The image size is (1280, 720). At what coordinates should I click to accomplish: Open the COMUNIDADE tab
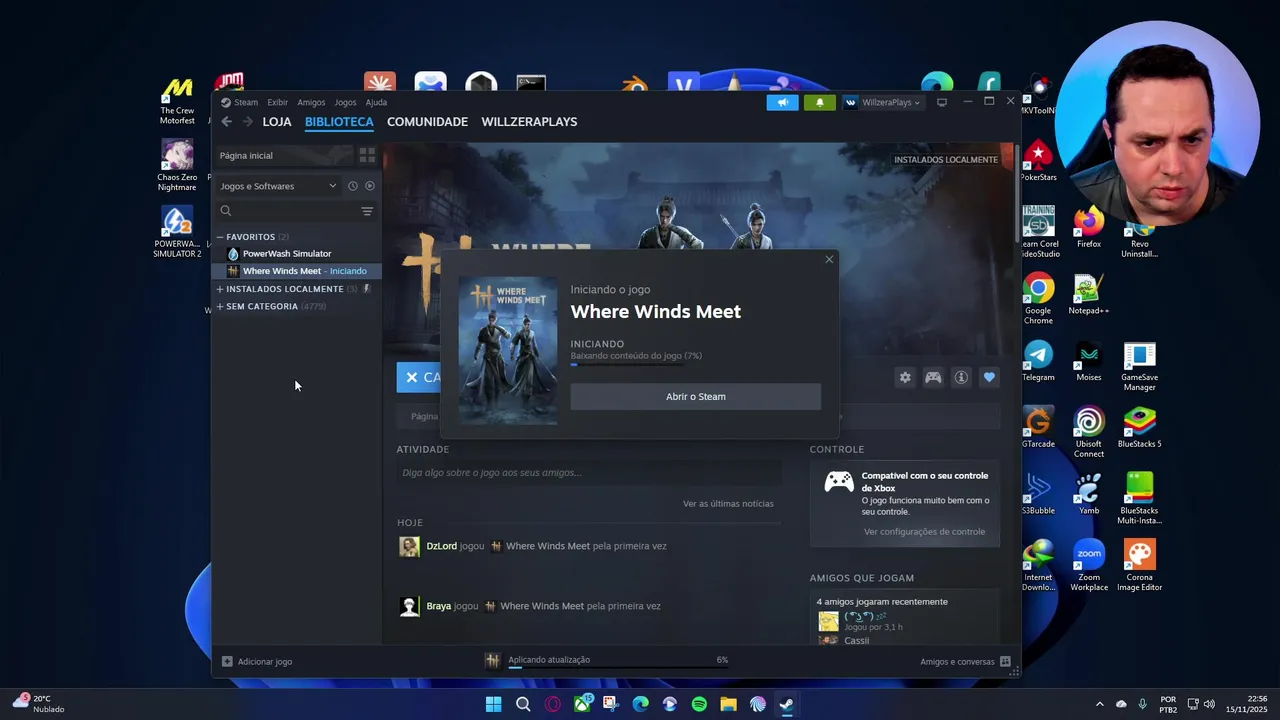point(427,122)
